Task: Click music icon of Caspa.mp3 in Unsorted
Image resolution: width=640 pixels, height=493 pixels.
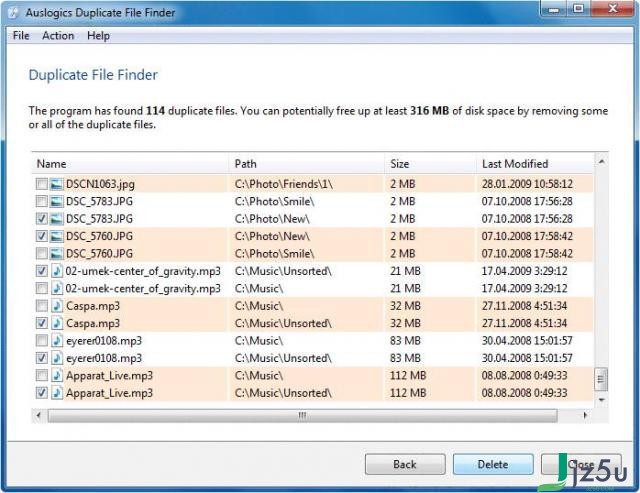Action: pyautogui.click(x=57, y=323)
